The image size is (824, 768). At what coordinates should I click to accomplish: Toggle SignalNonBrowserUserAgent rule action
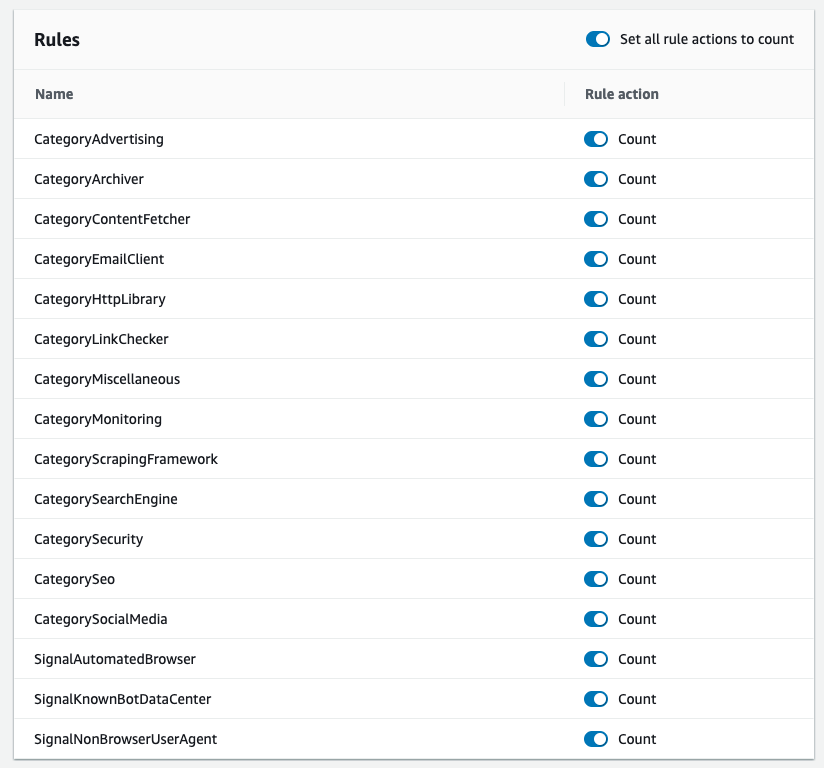(596, 739)
